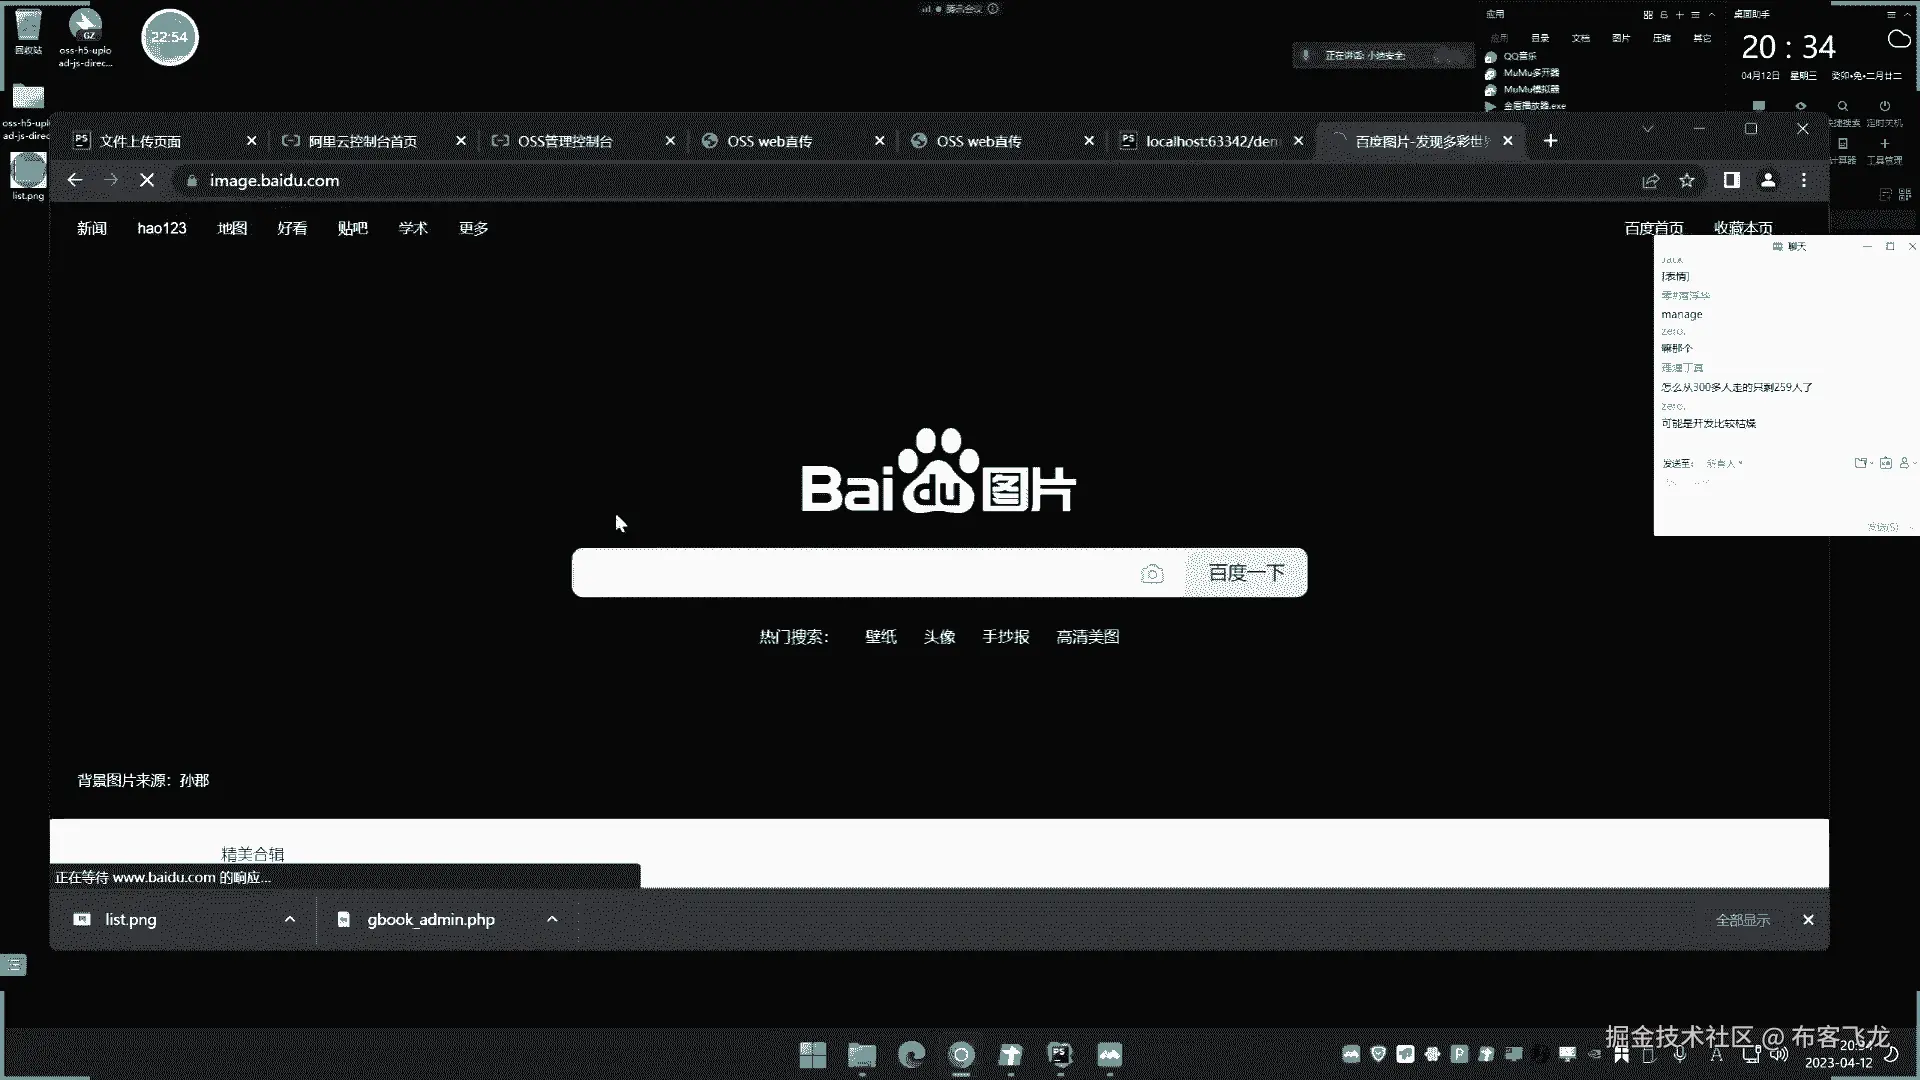The height and width of the screenshot is (1080, 1920).
Task: Close the downloads bar
Action: point(1808,920)
